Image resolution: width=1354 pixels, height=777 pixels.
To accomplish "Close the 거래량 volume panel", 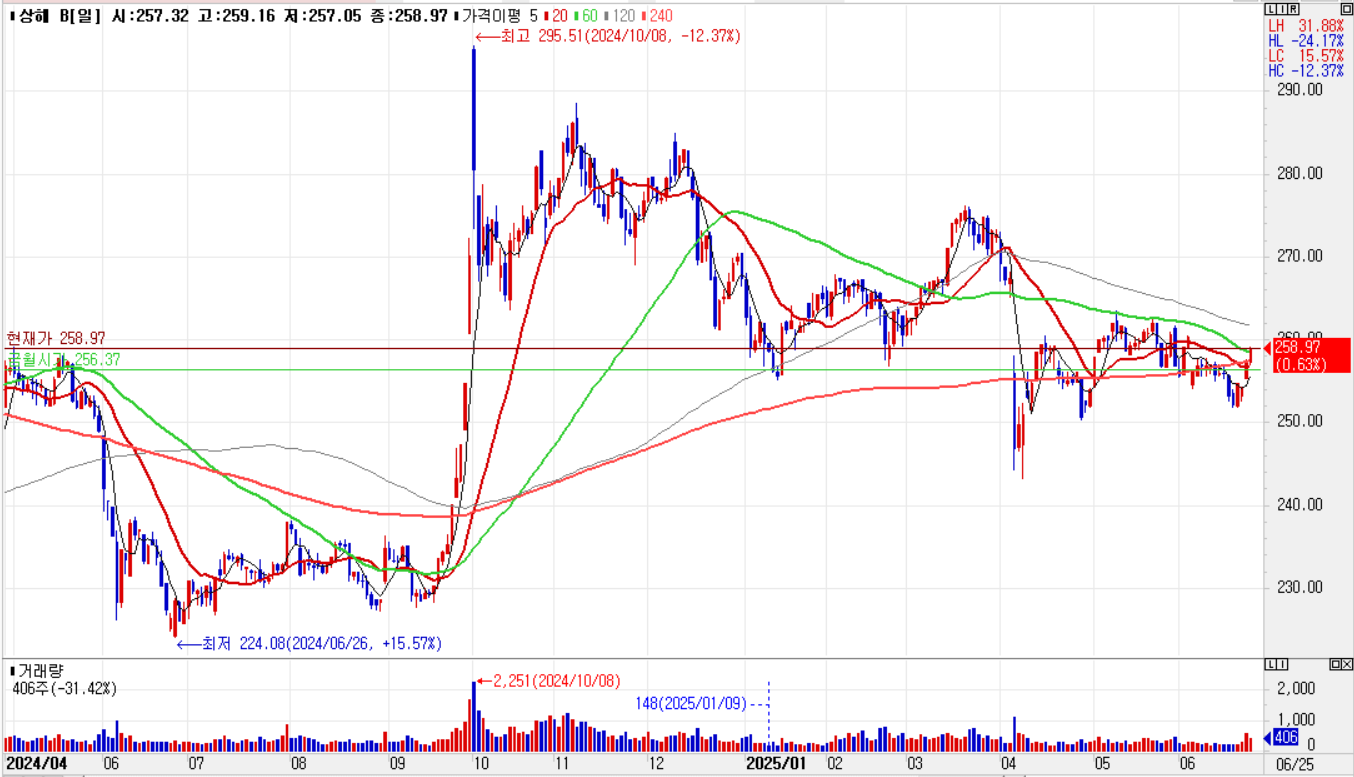I will 1346,664.
